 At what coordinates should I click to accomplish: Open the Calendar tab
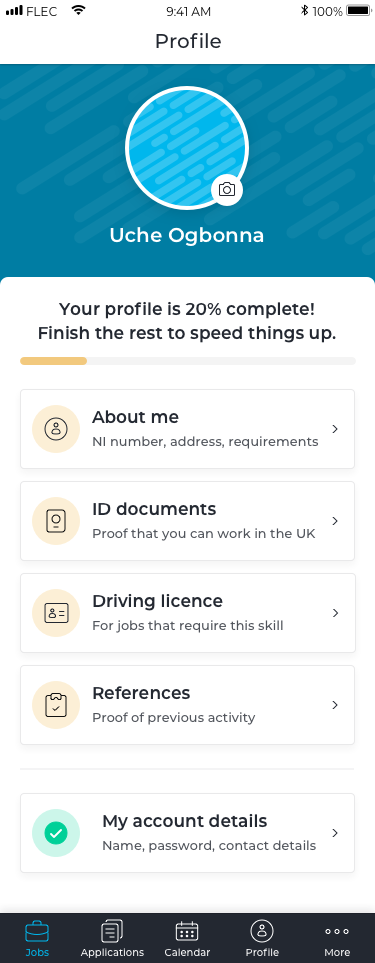coord(187,938)
